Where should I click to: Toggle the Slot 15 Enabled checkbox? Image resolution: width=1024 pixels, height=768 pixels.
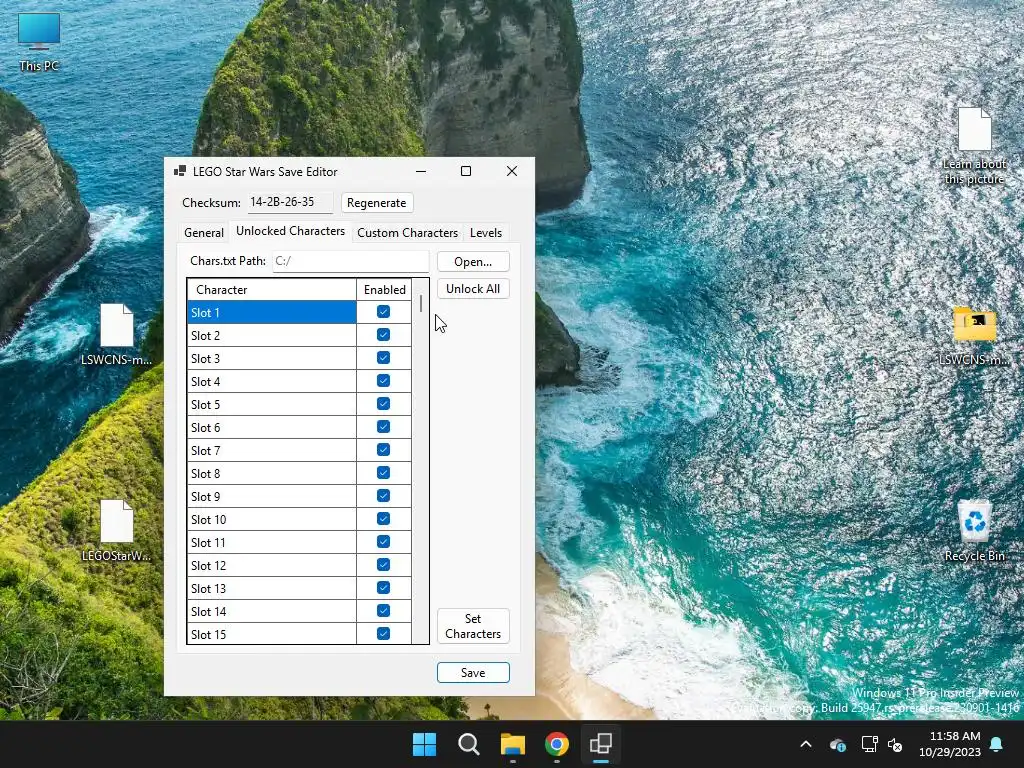[x=383, y=633]
